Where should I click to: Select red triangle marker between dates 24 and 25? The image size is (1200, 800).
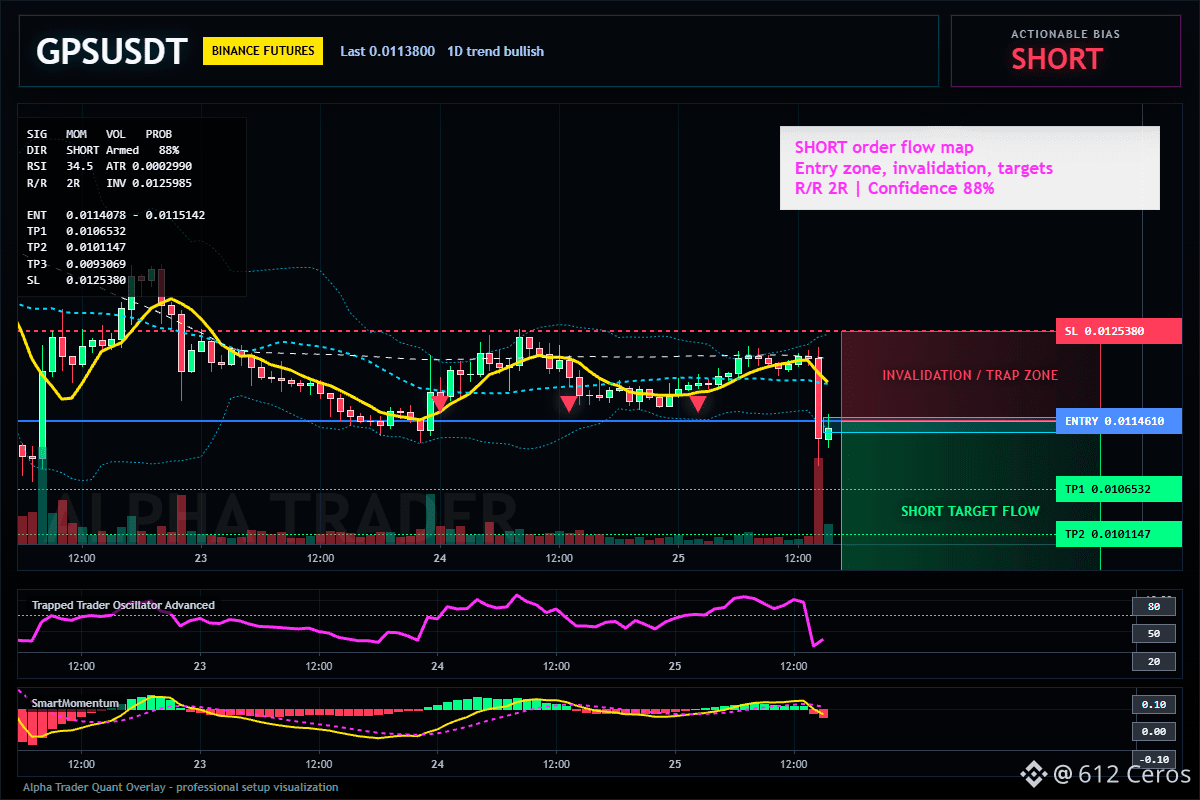pos(568,404)
